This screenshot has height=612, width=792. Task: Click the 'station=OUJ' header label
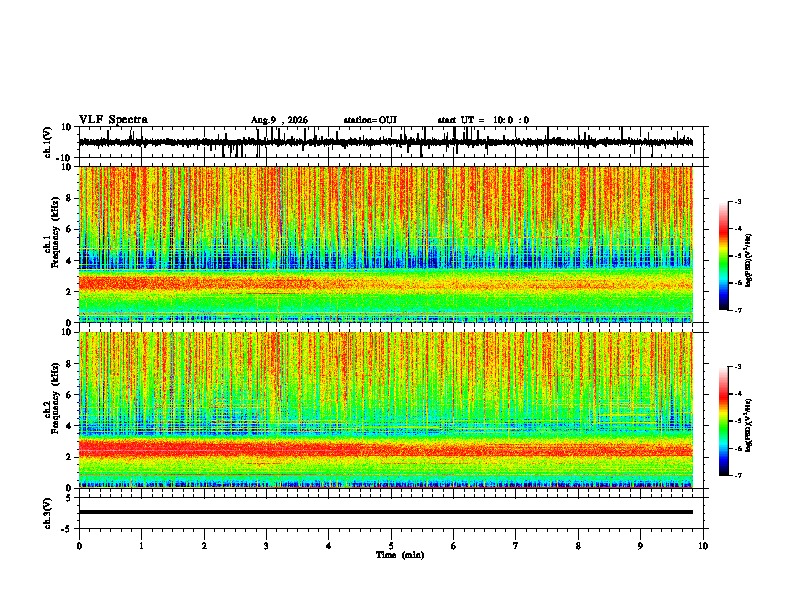tap(370, 120)
